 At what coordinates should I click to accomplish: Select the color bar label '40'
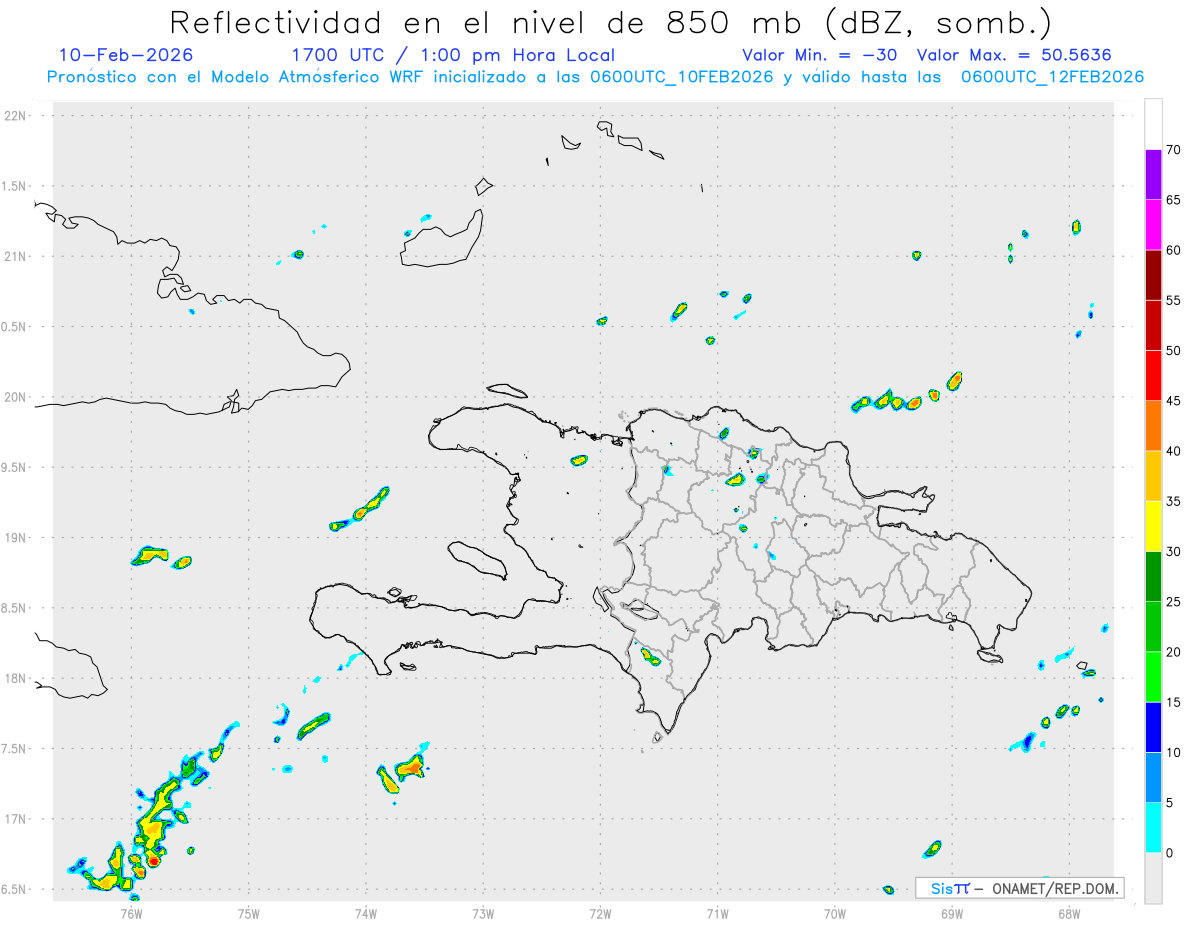click(x=1174, y=451)
